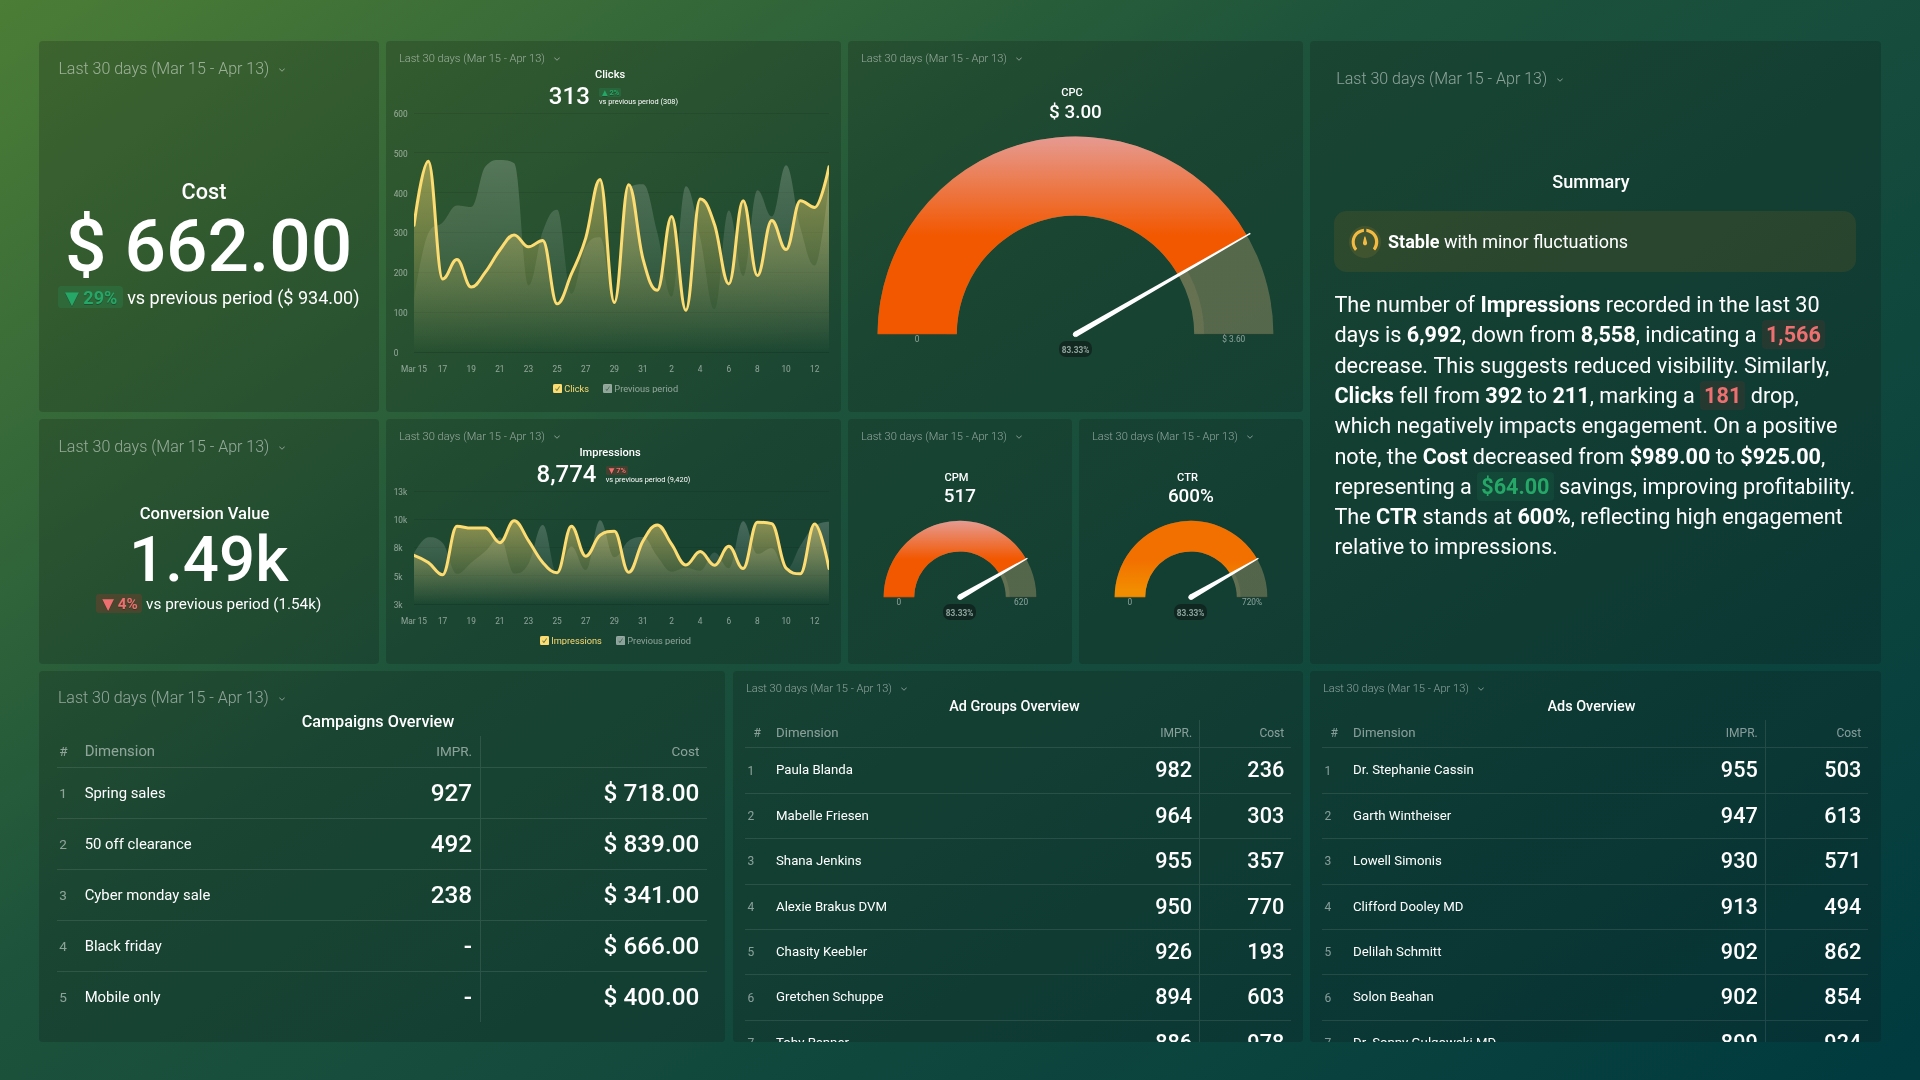The image size is (1920, 1080).
Task: Sort Campaigns Overview by the Cost column
Action: coord(685,751)
